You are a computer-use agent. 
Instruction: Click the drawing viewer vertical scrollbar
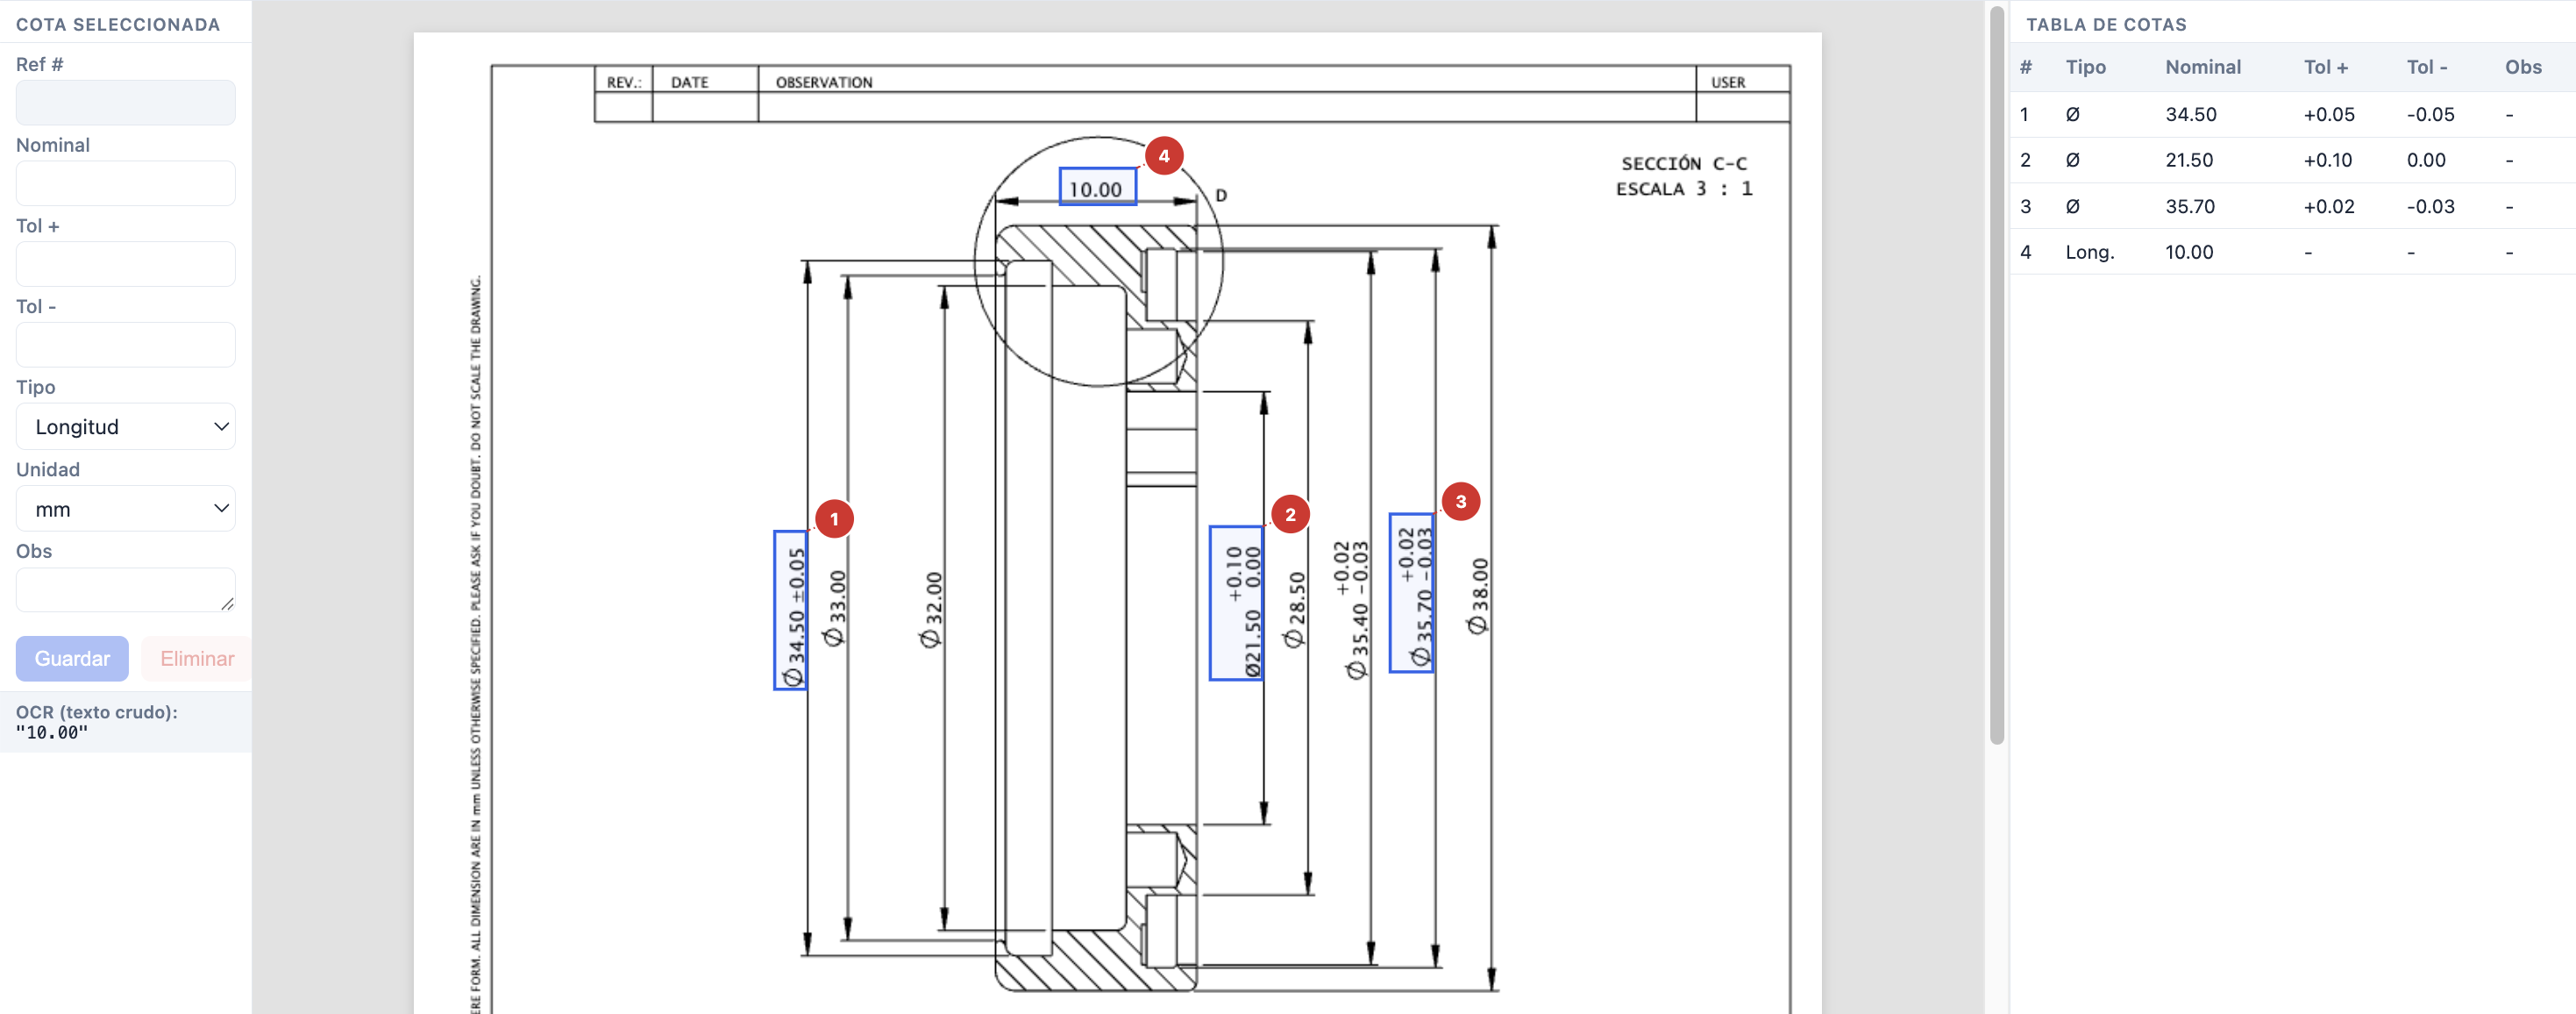1997,375
